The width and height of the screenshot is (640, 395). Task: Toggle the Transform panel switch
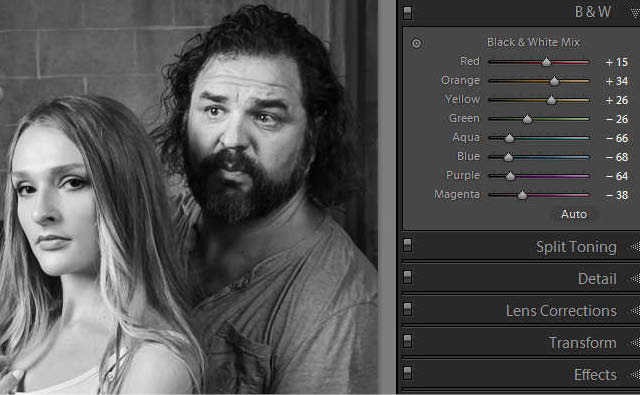point(407,341)
